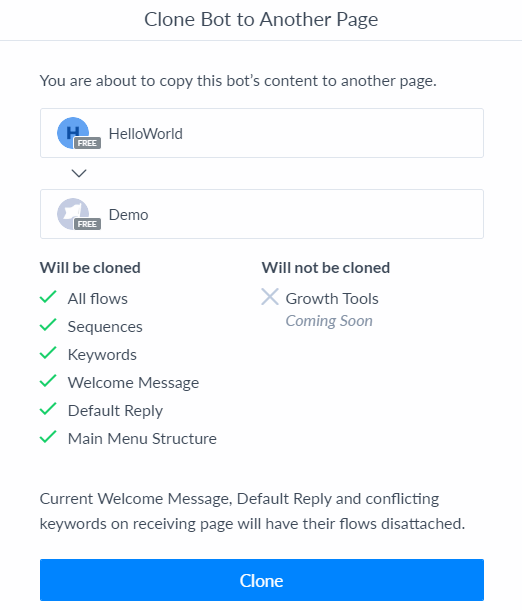
Task: Click the checkmark next to Sequences
Action: pyautogui.click(x=48, y=325)
